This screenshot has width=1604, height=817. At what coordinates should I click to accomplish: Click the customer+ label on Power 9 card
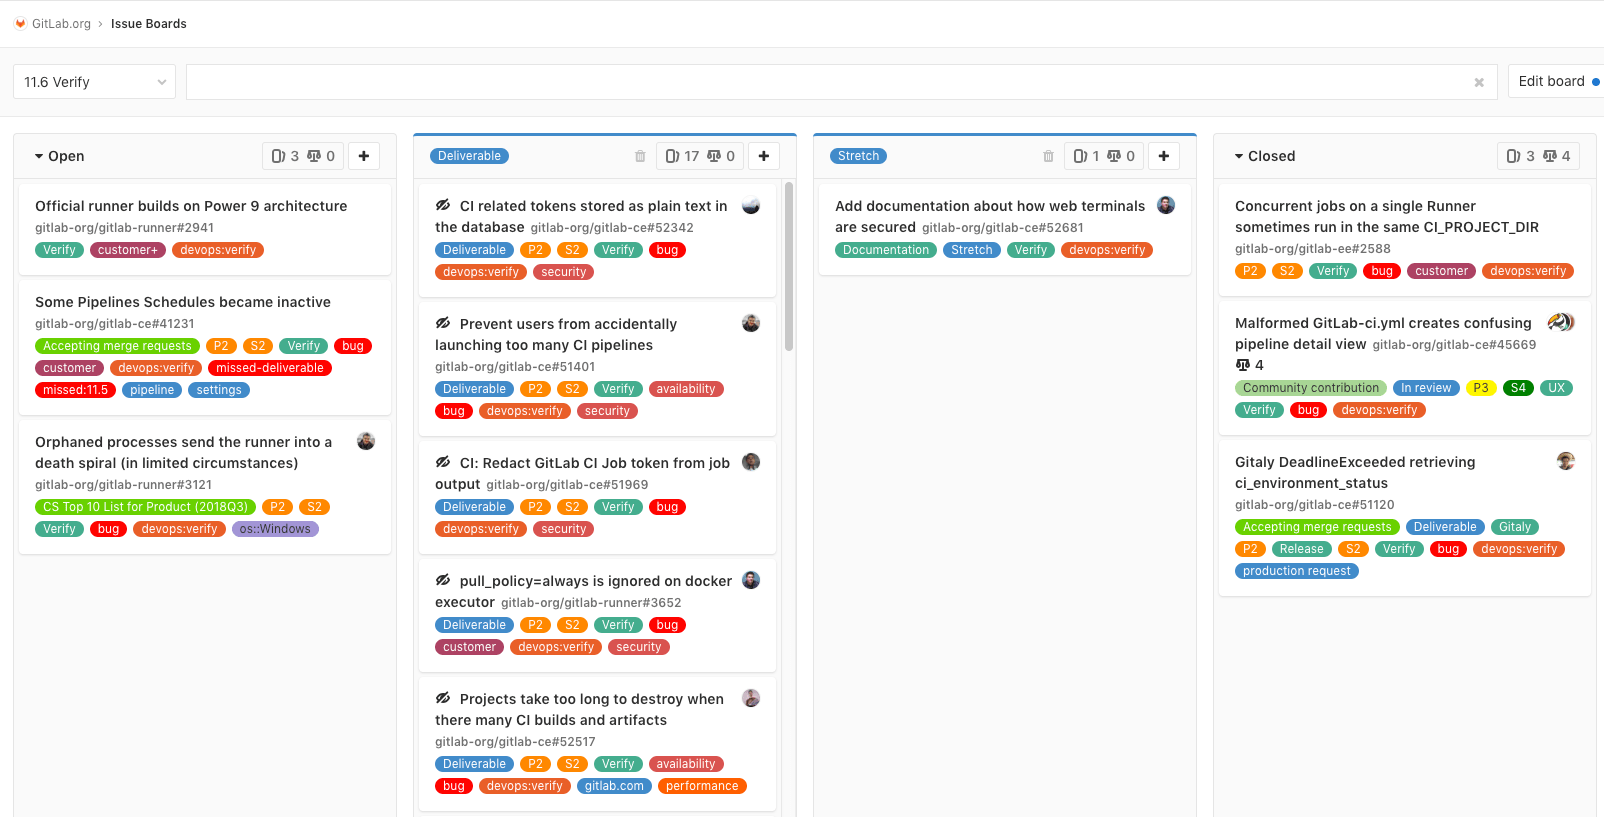[x=128, y=250]
